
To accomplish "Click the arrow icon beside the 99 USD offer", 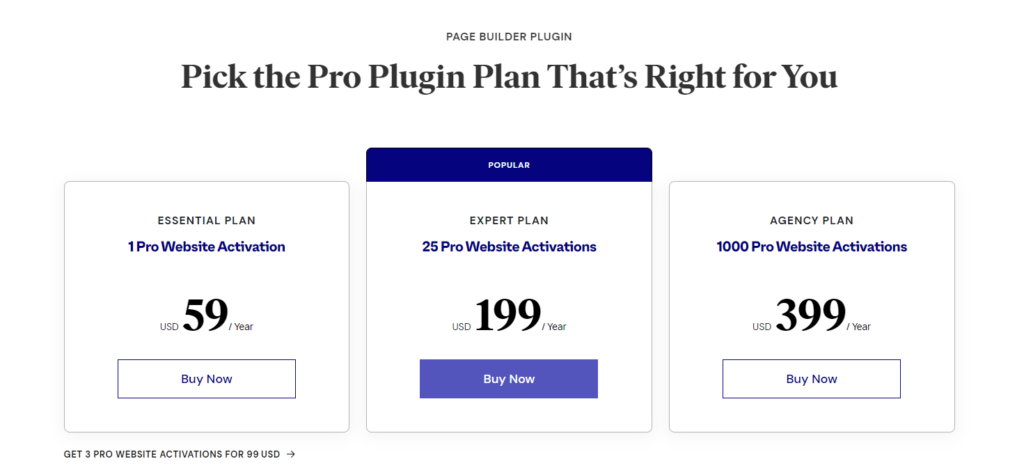I will (291, 454).
